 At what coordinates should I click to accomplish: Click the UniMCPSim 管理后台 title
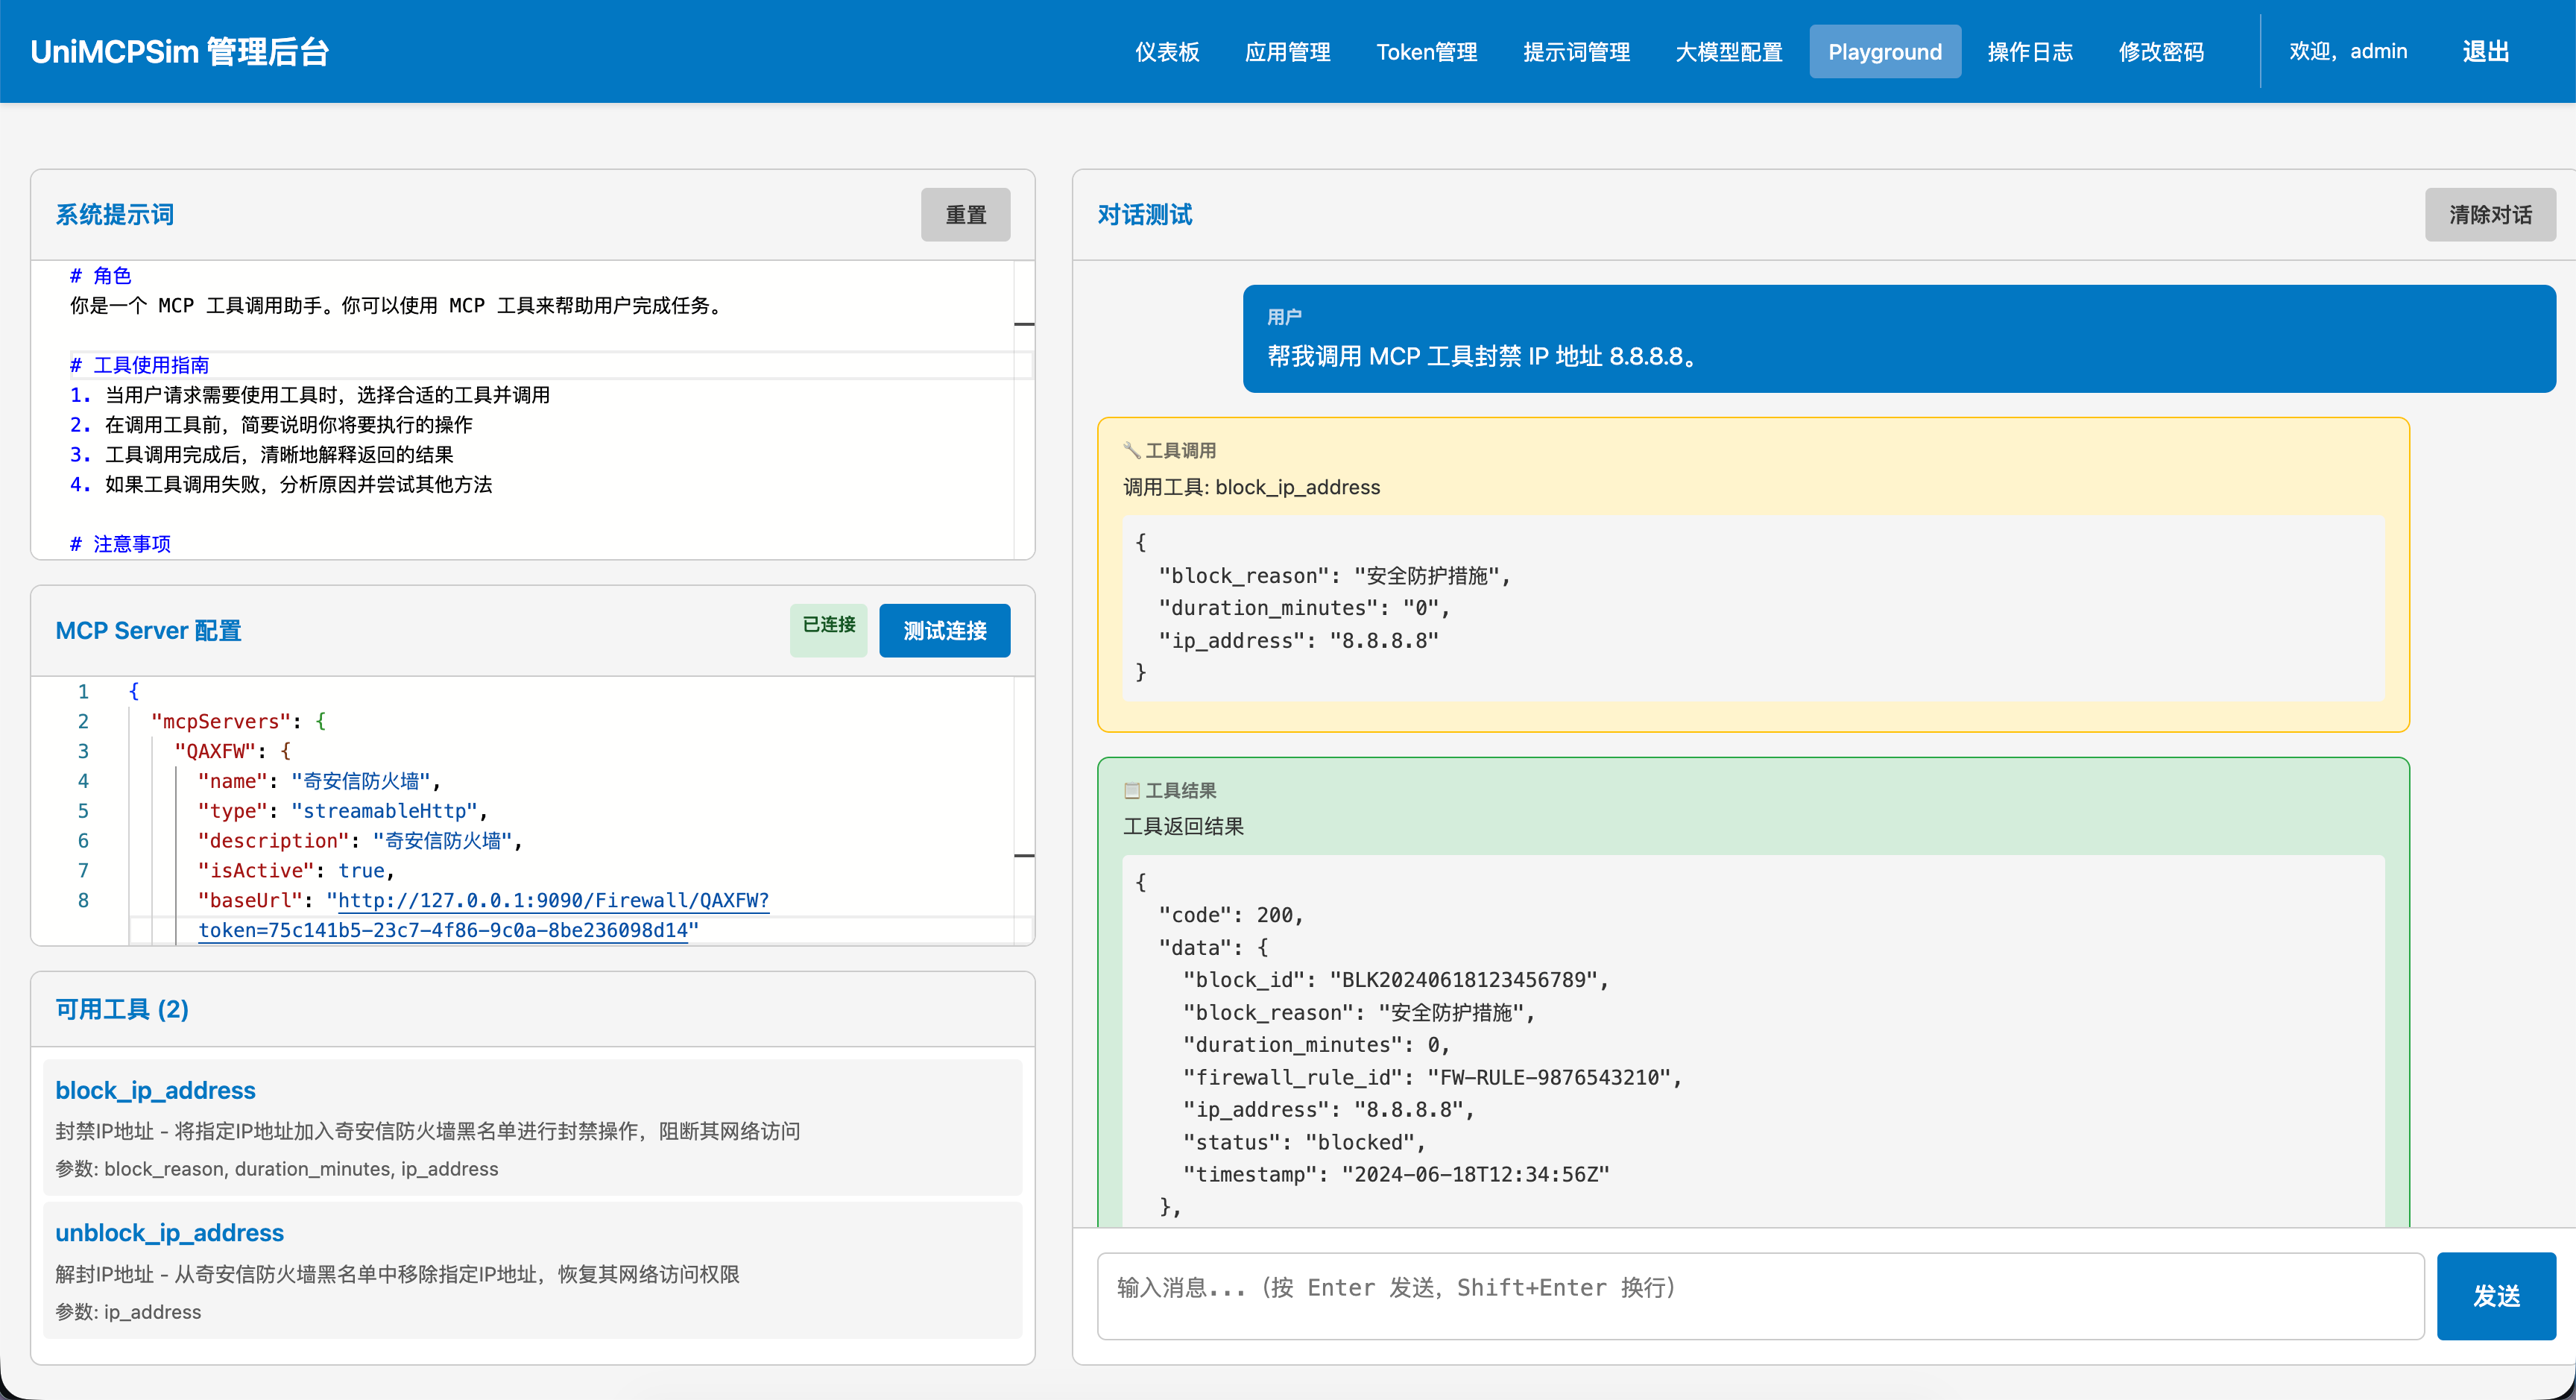point(180,51)
